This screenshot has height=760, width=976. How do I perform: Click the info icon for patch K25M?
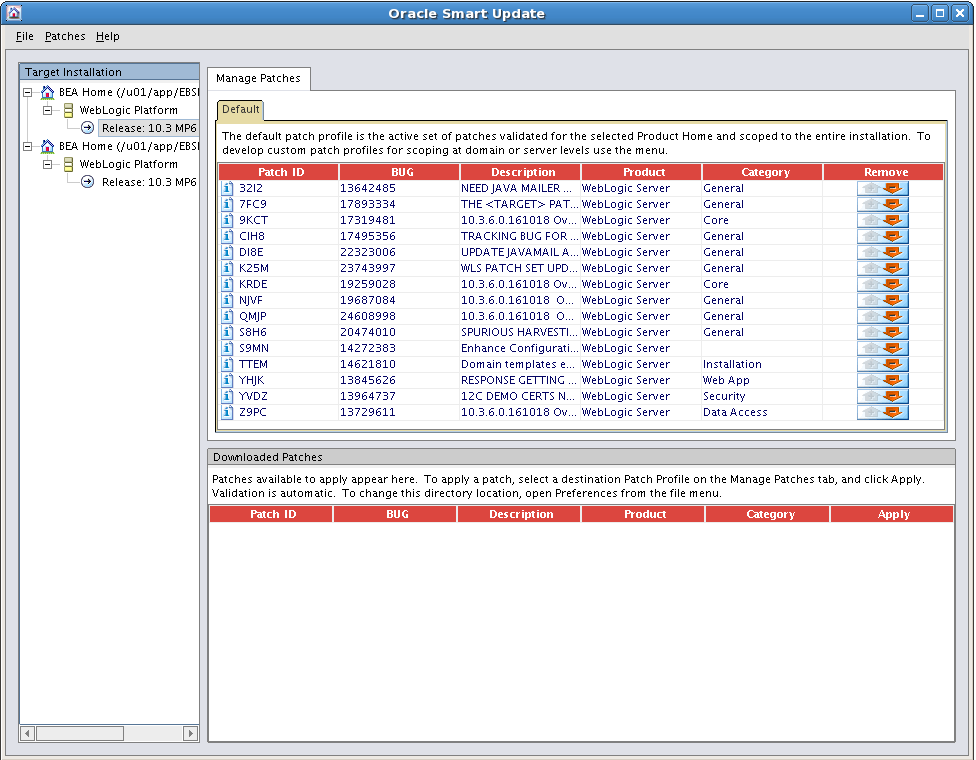click(228, 268)
